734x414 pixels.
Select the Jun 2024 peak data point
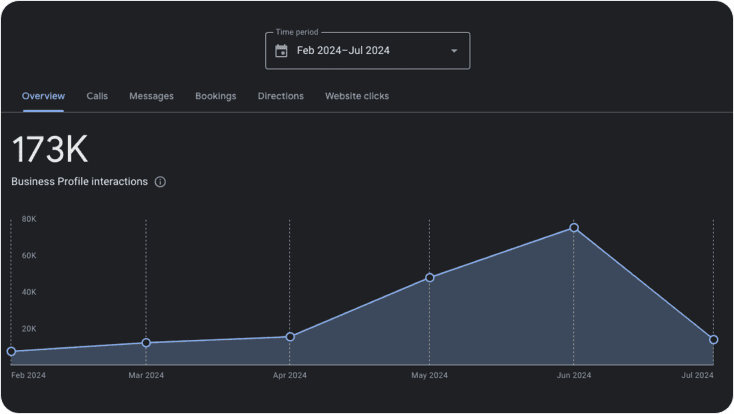pyautogui.click(x=574, y=228)
